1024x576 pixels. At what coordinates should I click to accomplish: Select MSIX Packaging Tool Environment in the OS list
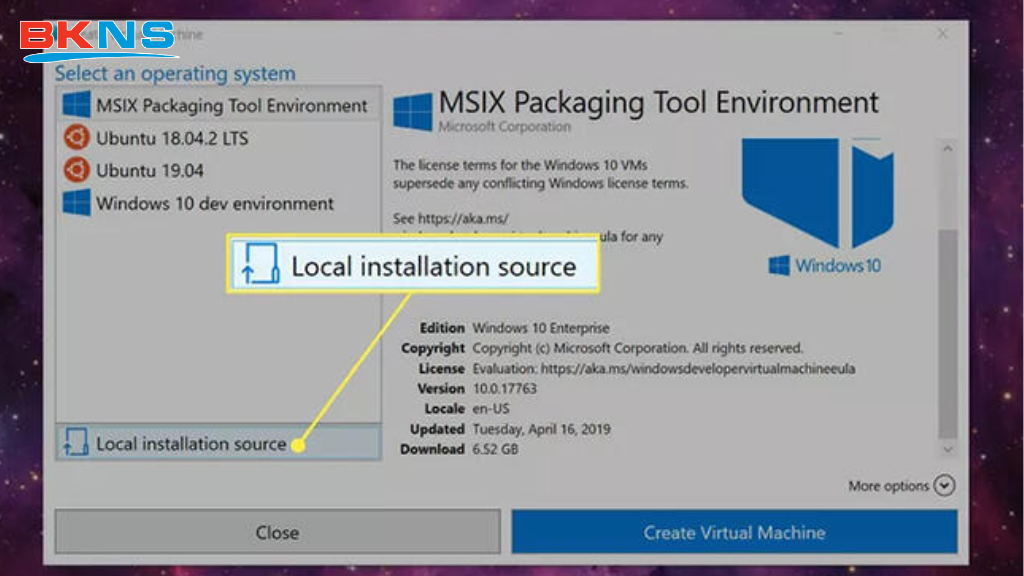point(231,106)
